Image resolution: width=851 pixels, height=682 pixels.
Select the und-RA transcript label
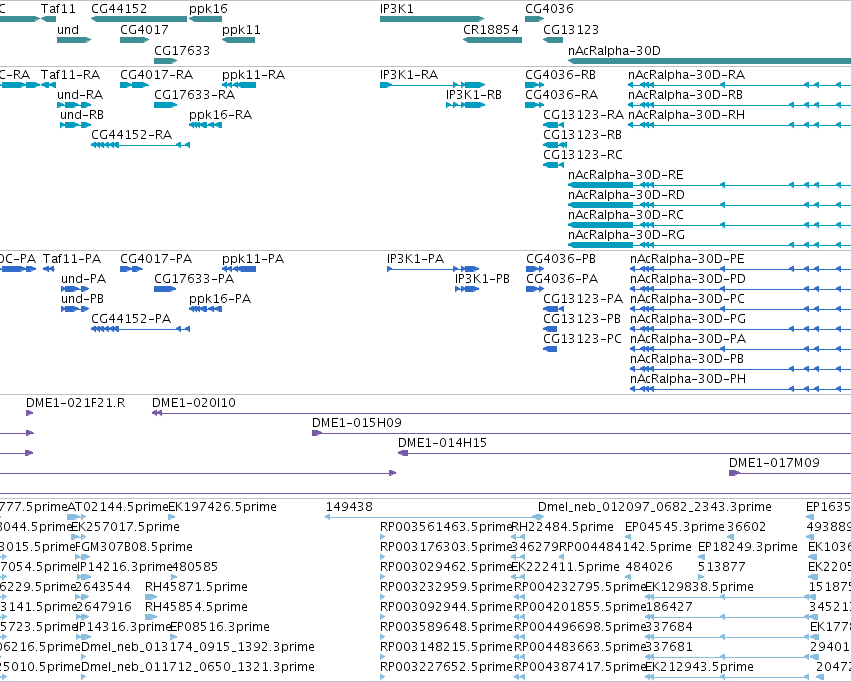pos(80,95)
